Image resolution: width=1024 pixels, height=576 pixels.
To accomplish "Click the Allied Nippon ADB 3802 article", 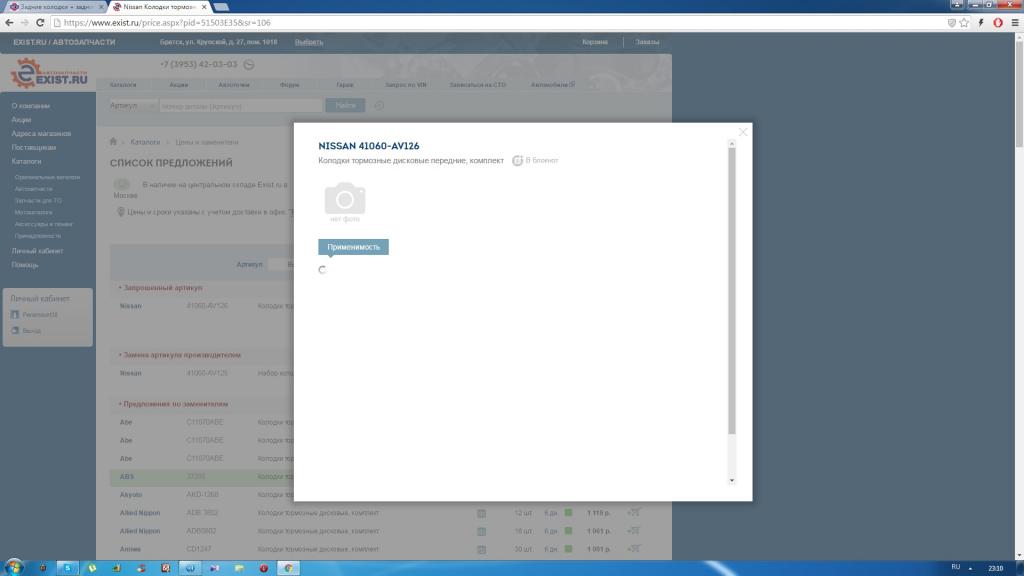I will [202, 513].
